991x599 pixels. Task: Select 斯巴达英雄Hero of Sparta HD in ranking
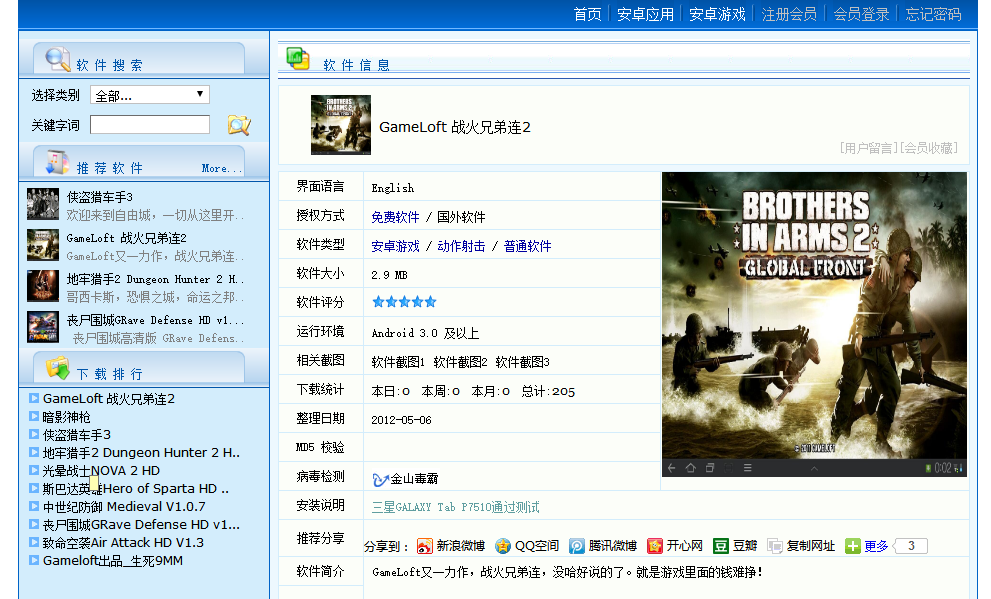click(135, 488)
